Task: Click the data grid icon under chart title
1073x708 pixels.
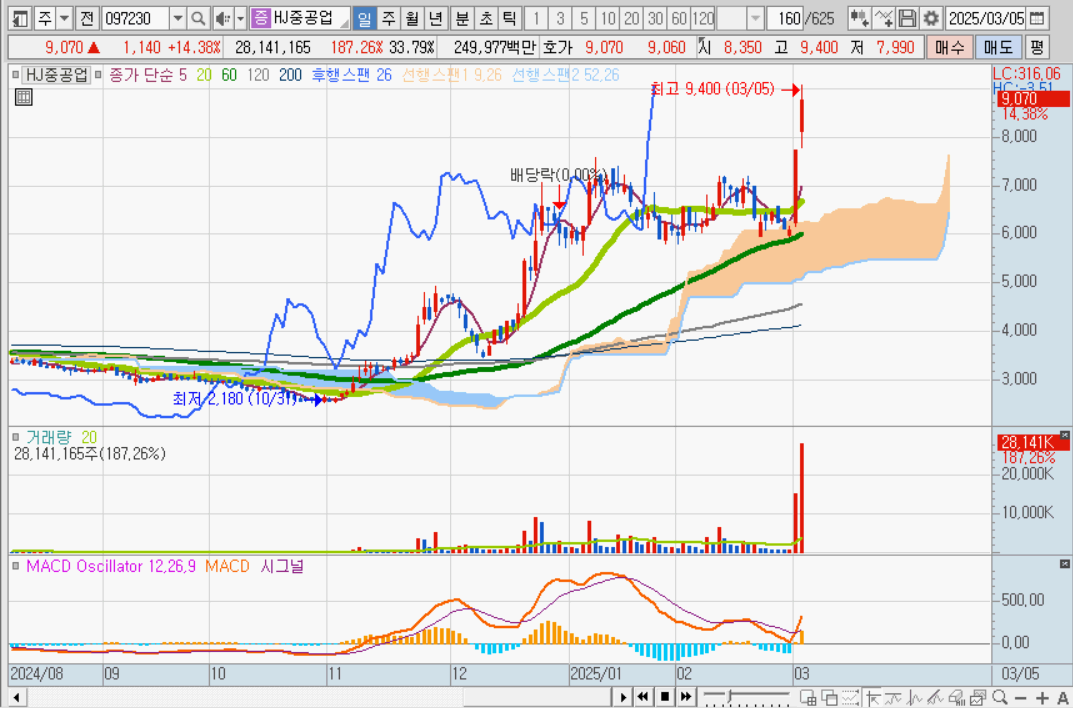Action: [23, 97]
